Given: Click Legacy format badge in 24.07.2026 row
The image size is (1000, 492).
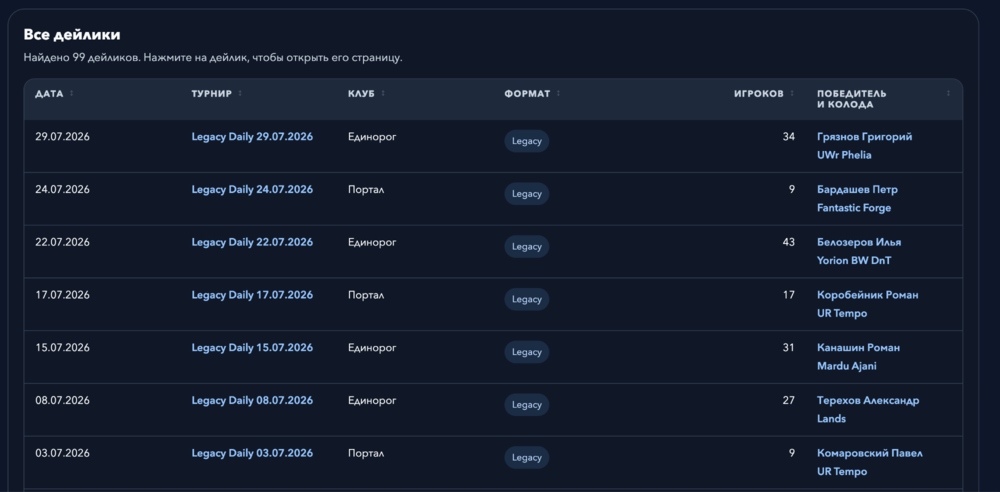Looking at the screenshot, I should point(527,194).
